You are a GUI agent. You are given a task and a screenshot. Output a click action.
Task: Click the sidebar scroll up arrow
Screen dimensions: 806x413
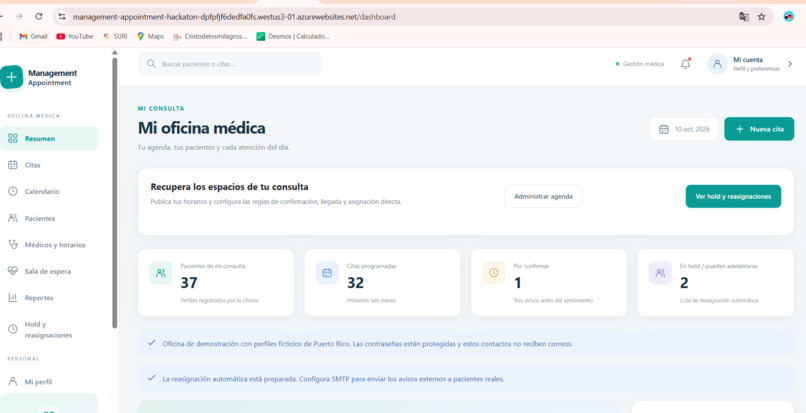tap(115, 53)
